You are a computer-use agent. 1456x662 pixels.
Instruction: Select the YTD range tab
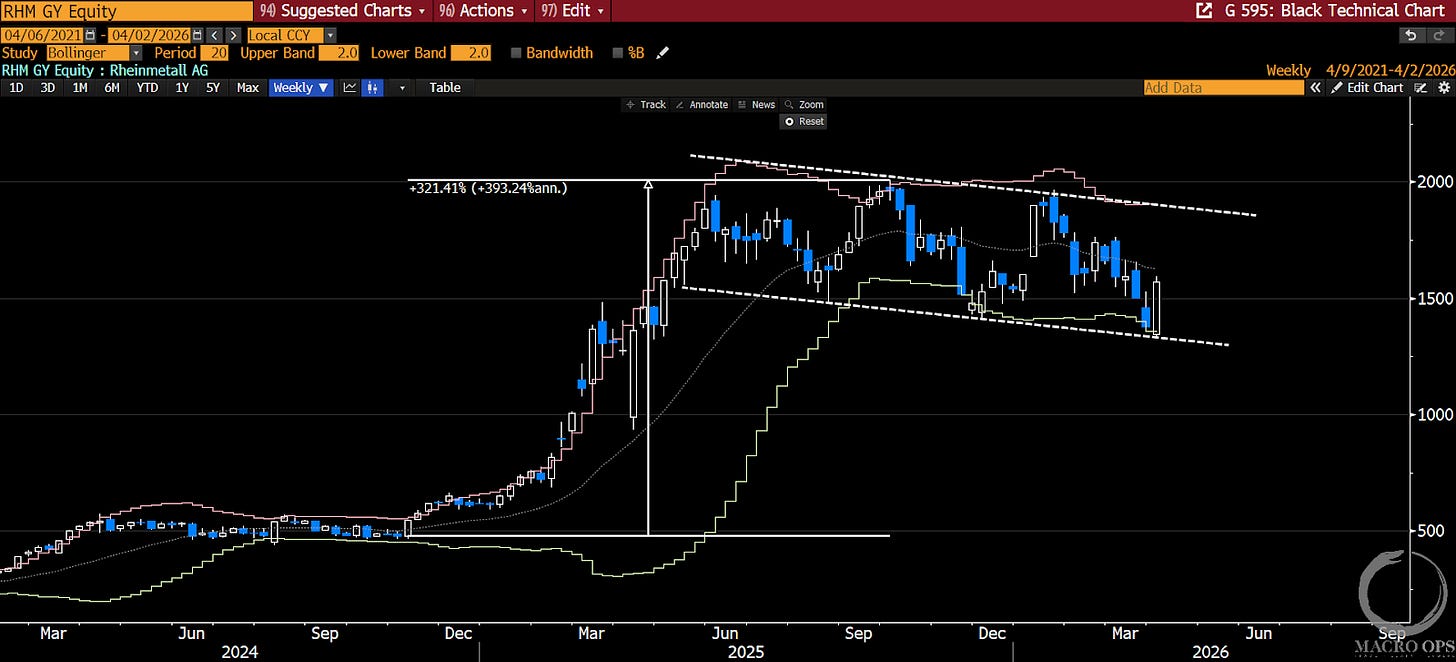pos(147,87)
